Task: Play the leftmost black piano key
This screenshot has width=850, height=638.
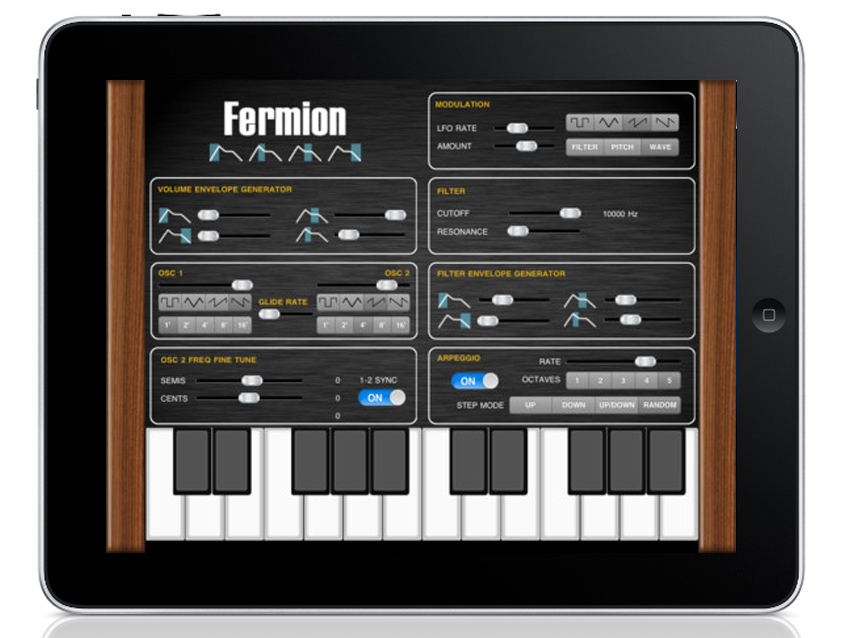Action: 192,461
